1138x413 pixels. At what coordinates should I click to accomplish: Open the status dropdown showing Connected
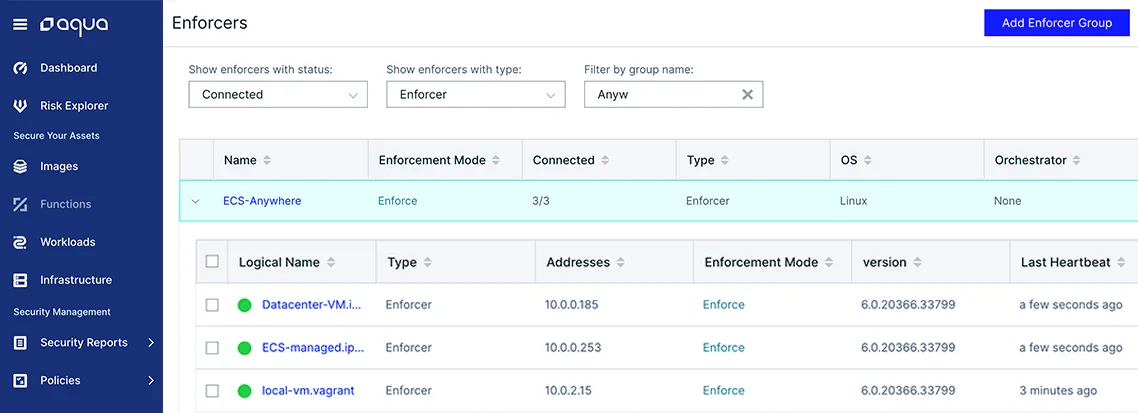(x=278, y=94)
